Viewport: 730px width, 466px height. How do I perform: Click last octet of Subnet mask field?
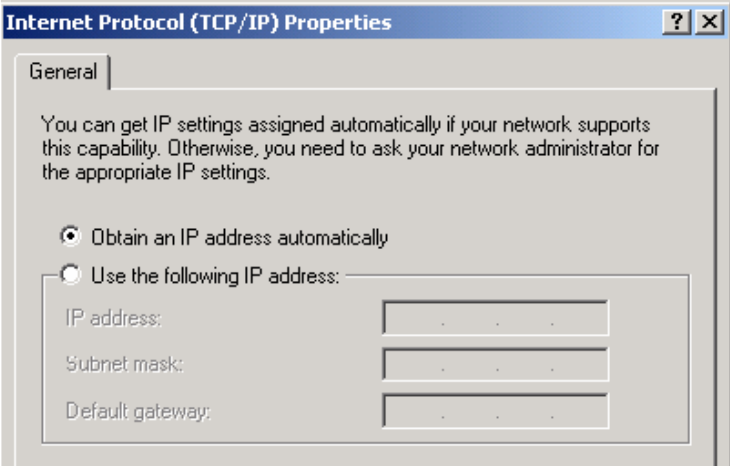coord(580,365)
